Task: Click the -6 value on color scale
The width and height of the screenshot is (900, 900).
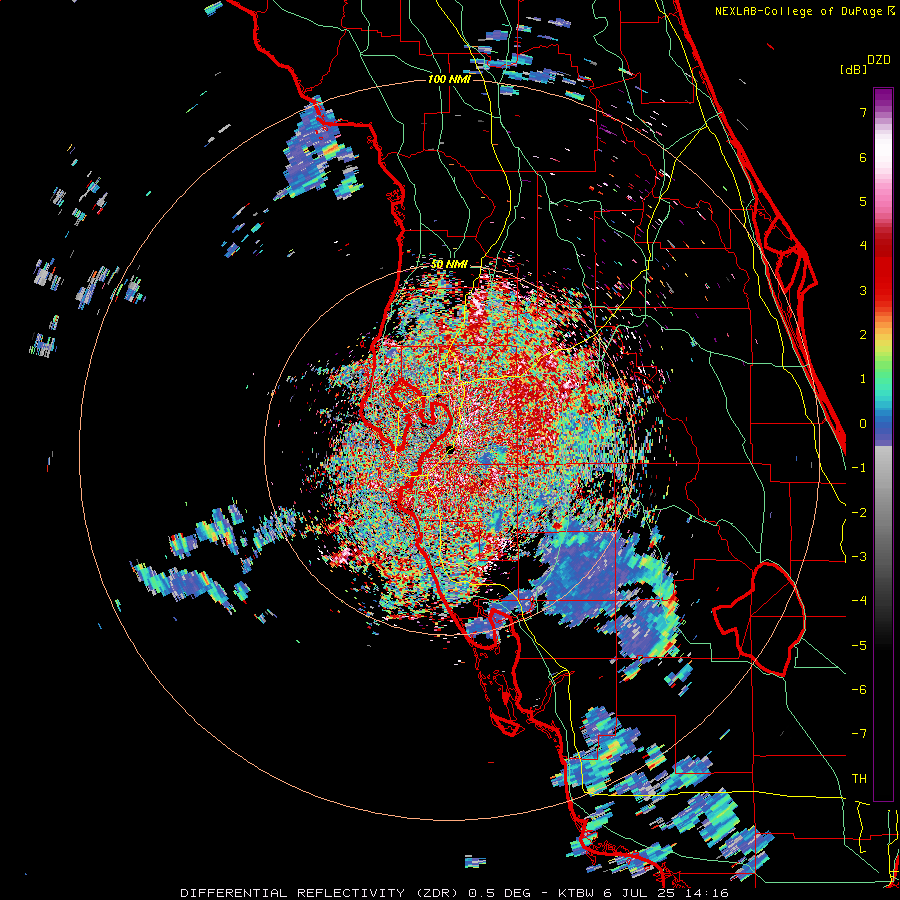Action: coord(859,690)
